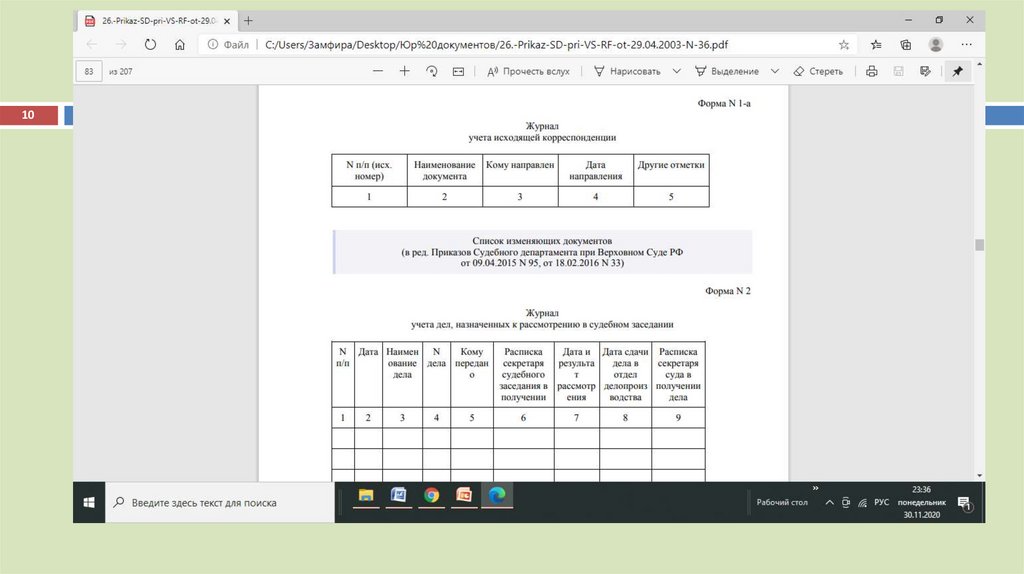The image size is (1024, 574).
Task: Open a new browser tab
Action: tap(248, 21)
